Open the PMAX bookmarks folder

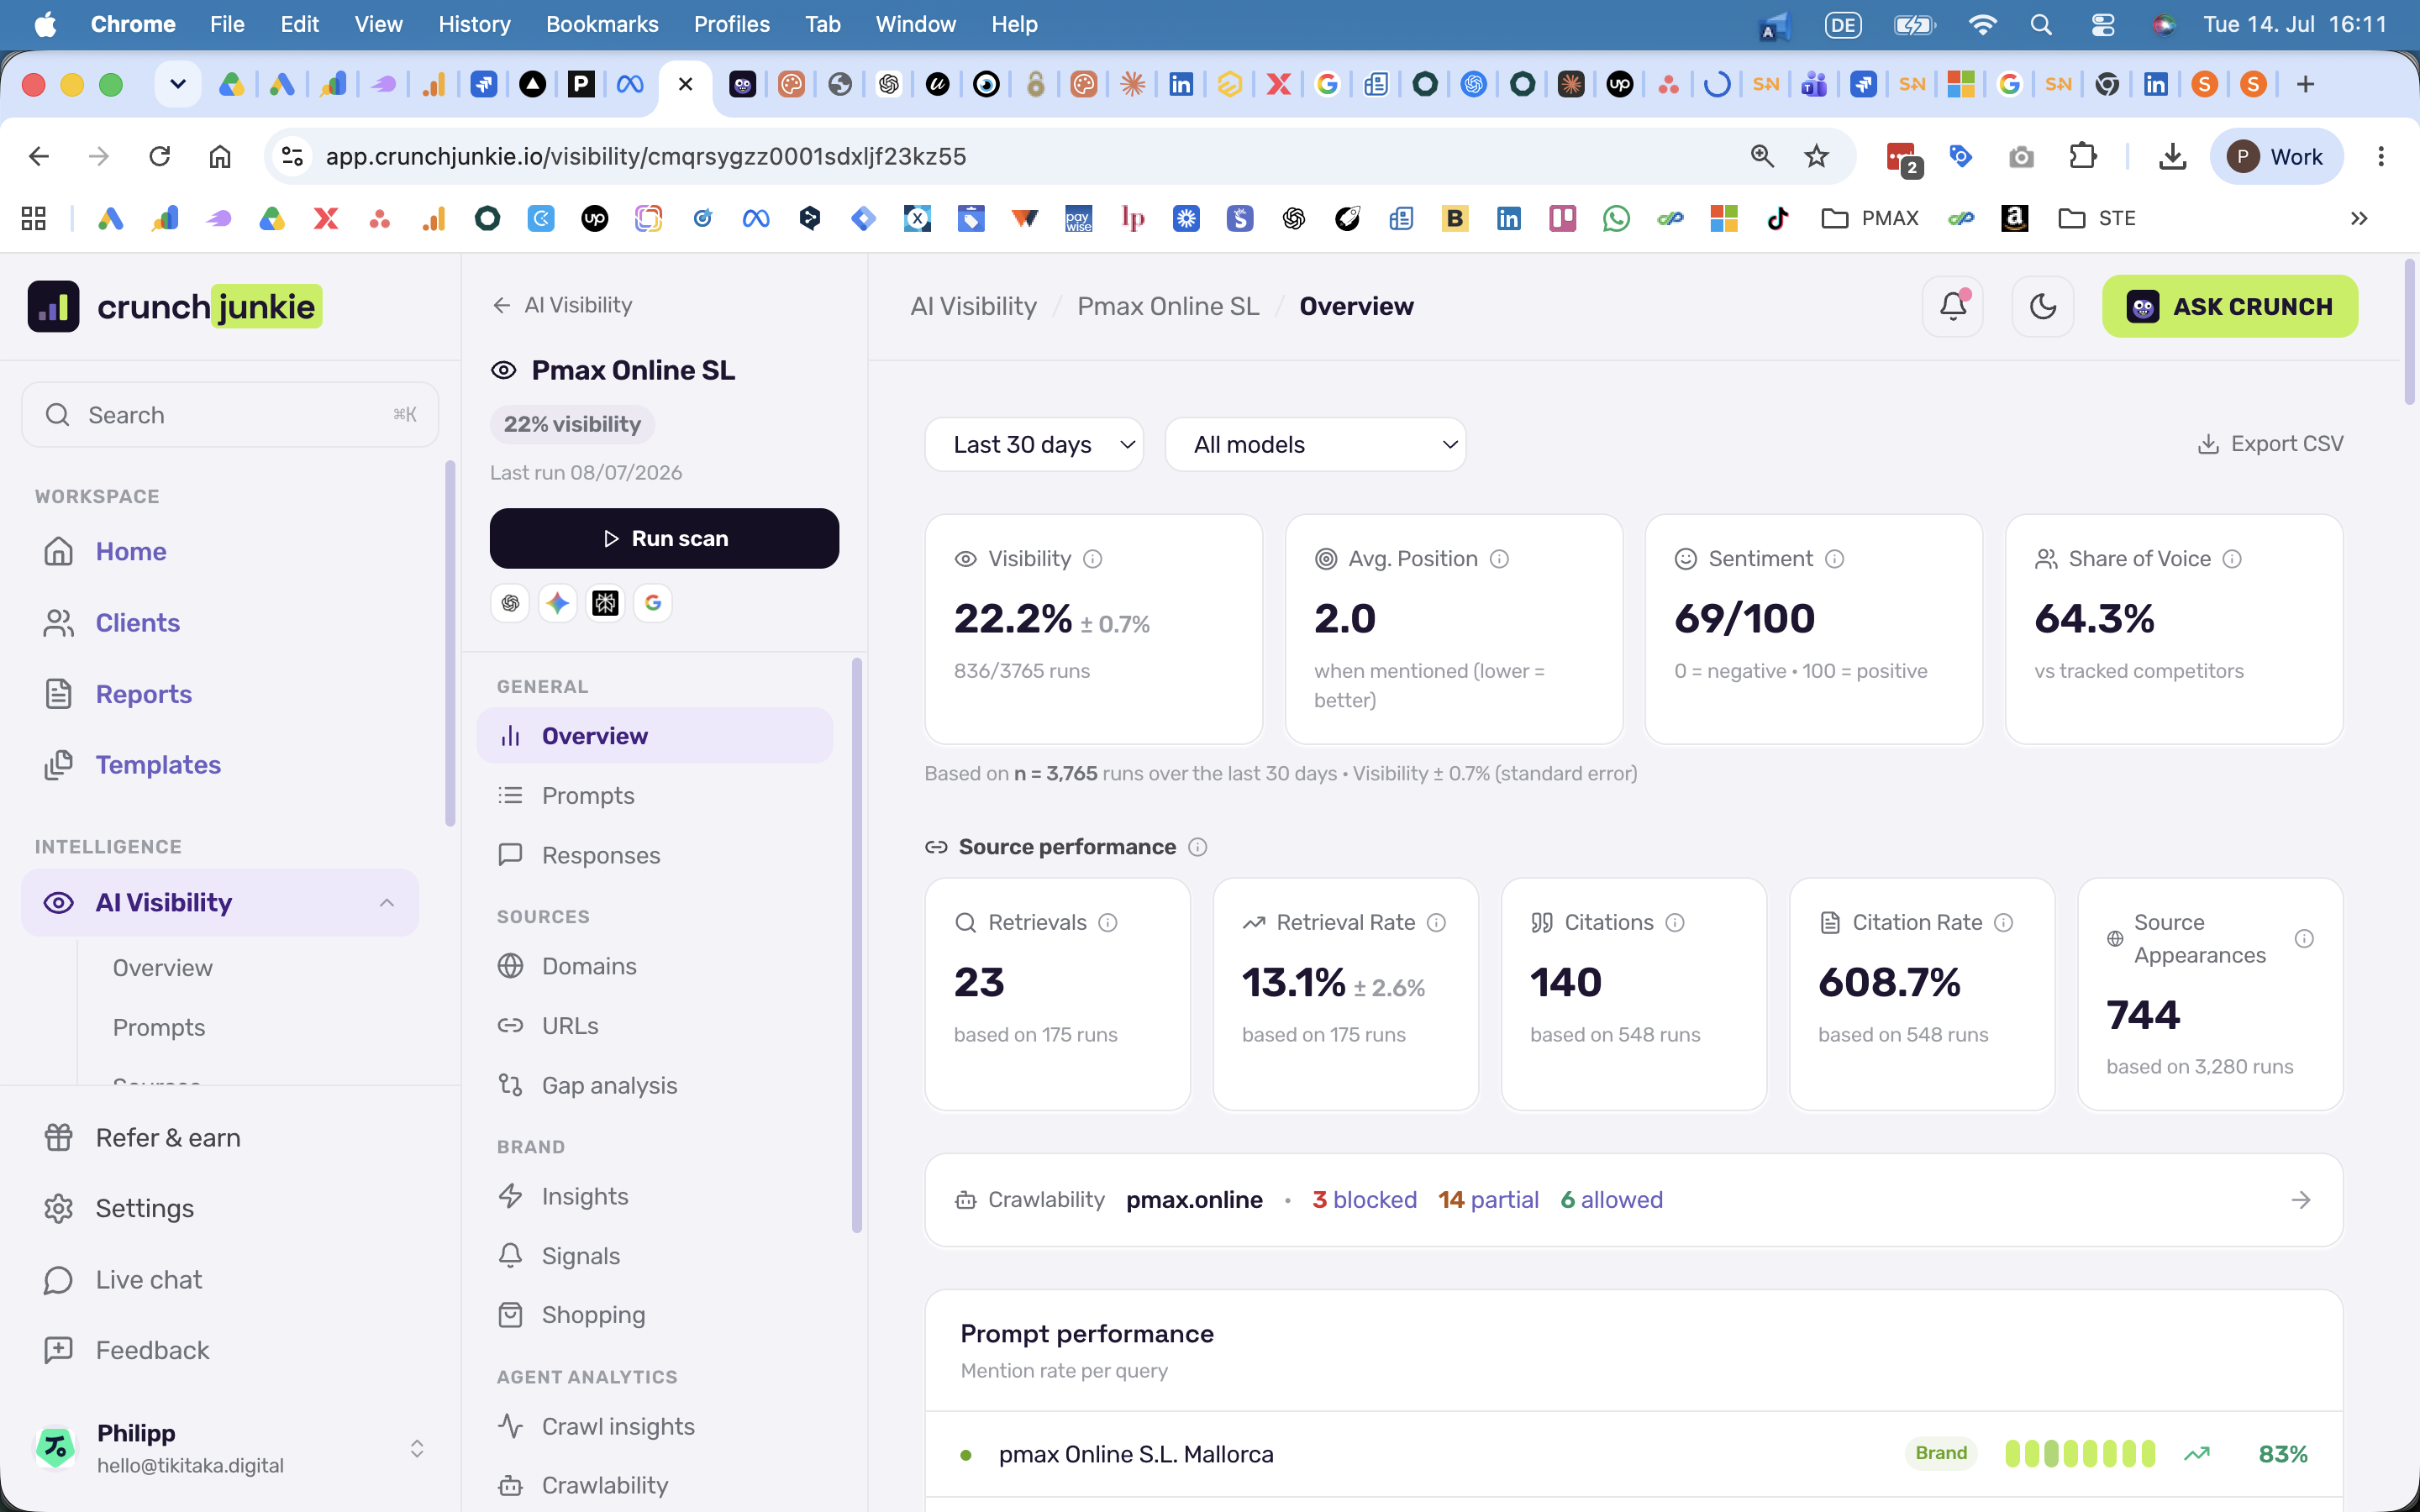[1871, 218]
